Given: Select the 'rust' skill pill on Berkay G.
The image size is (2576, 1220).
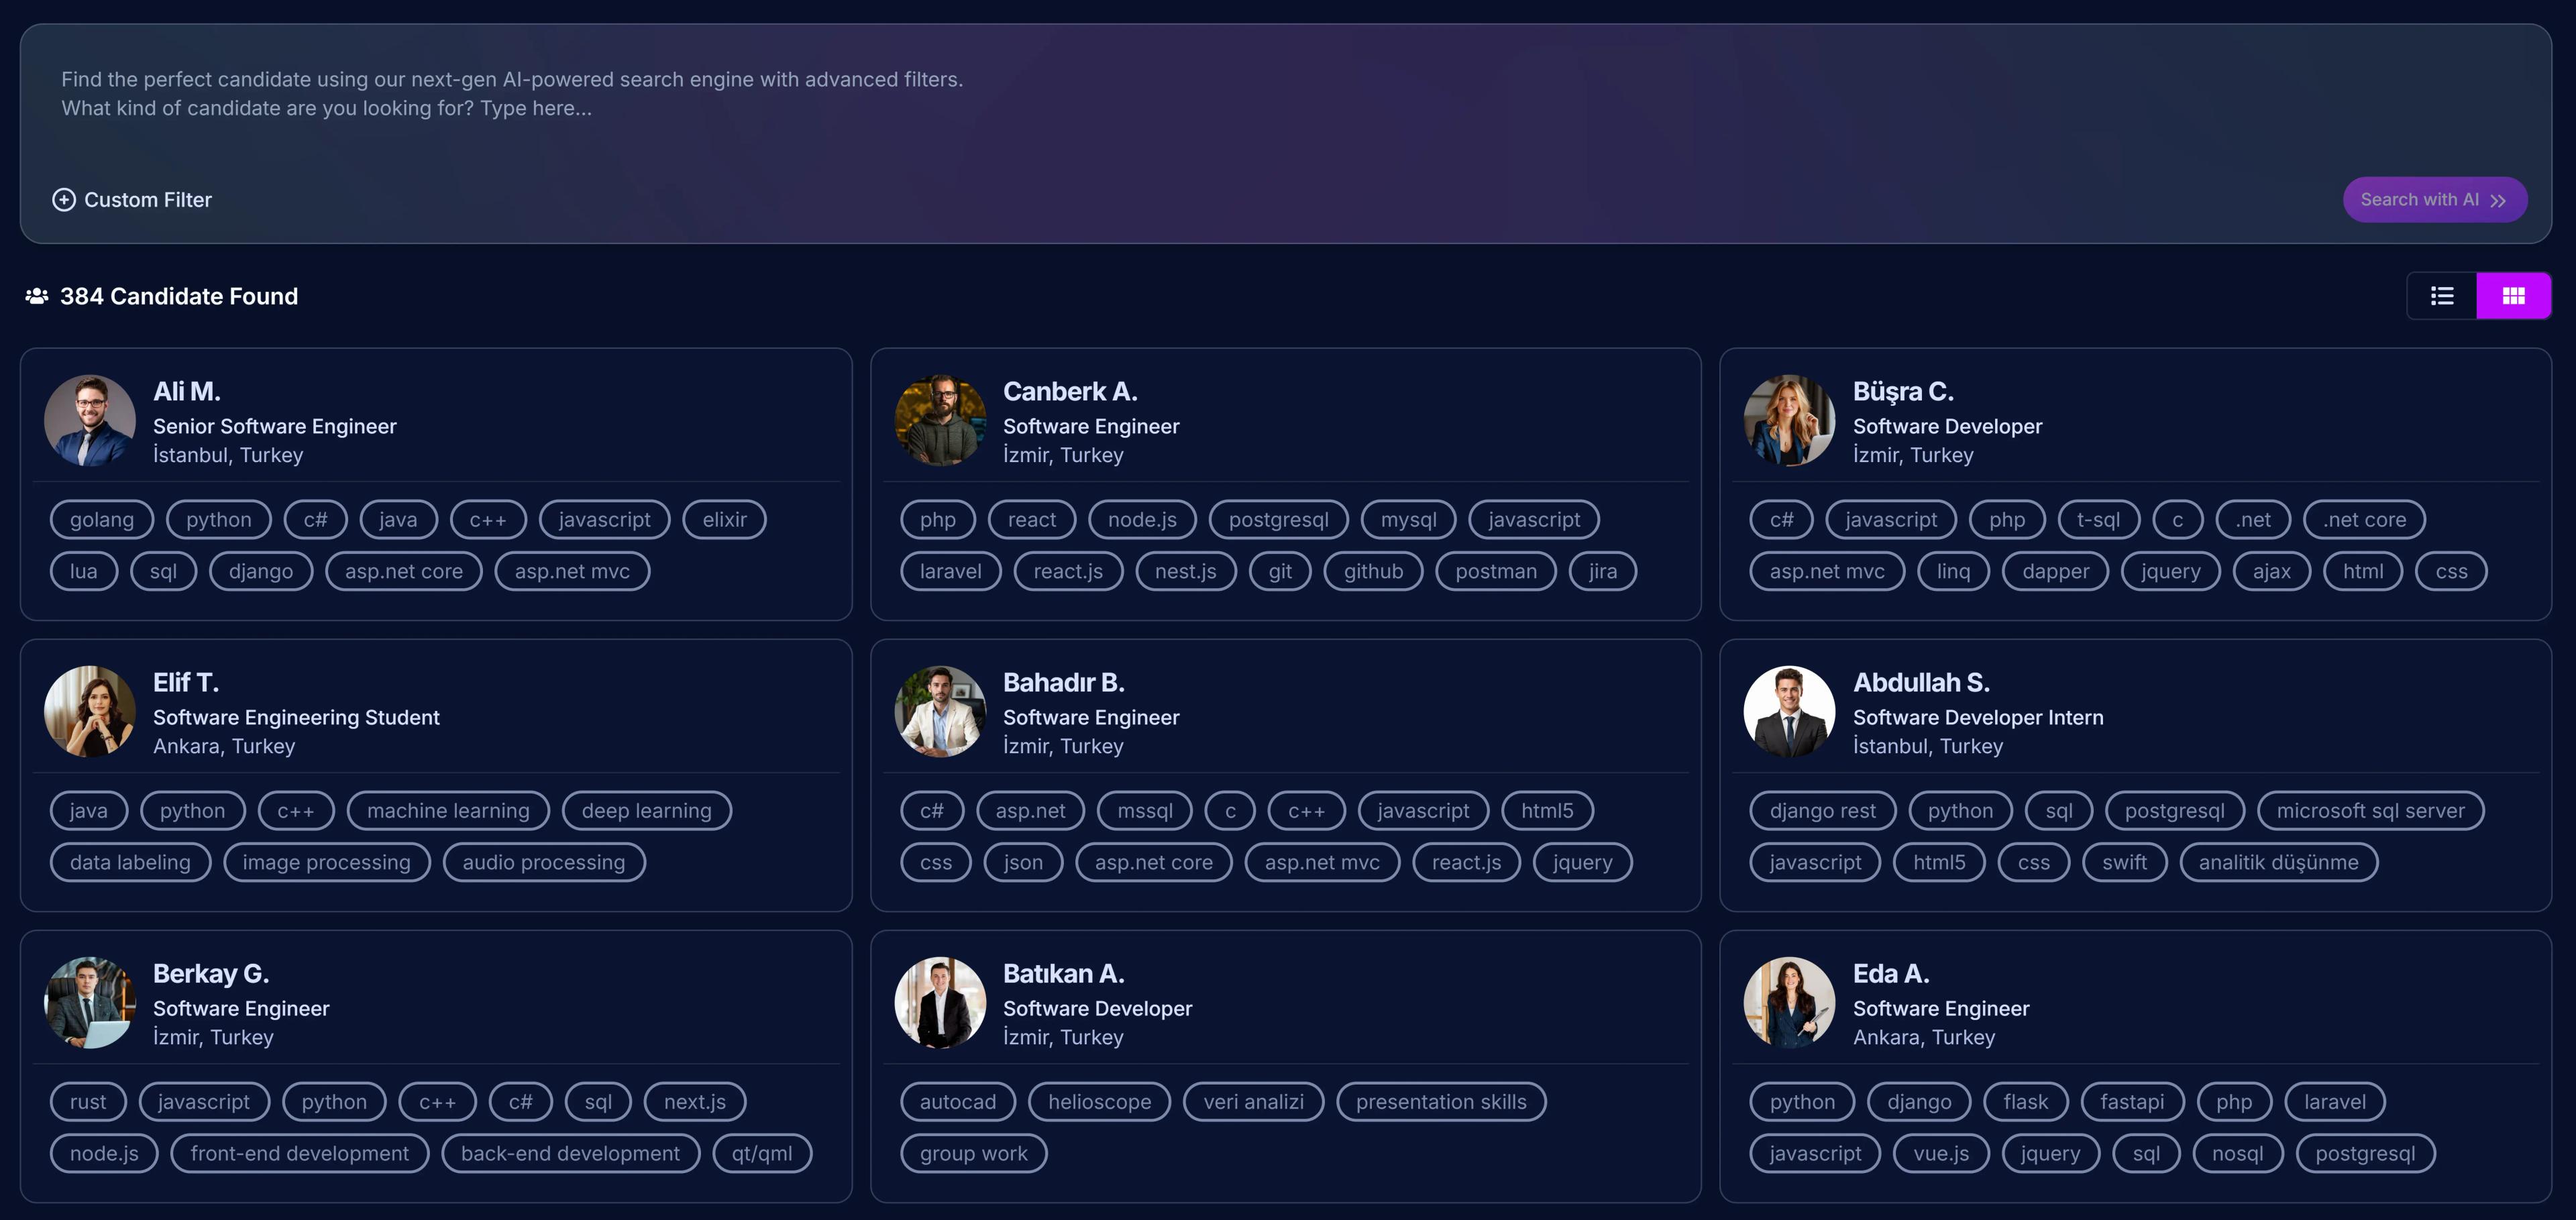Looking at the screenshot, I should coord(87,1101).
